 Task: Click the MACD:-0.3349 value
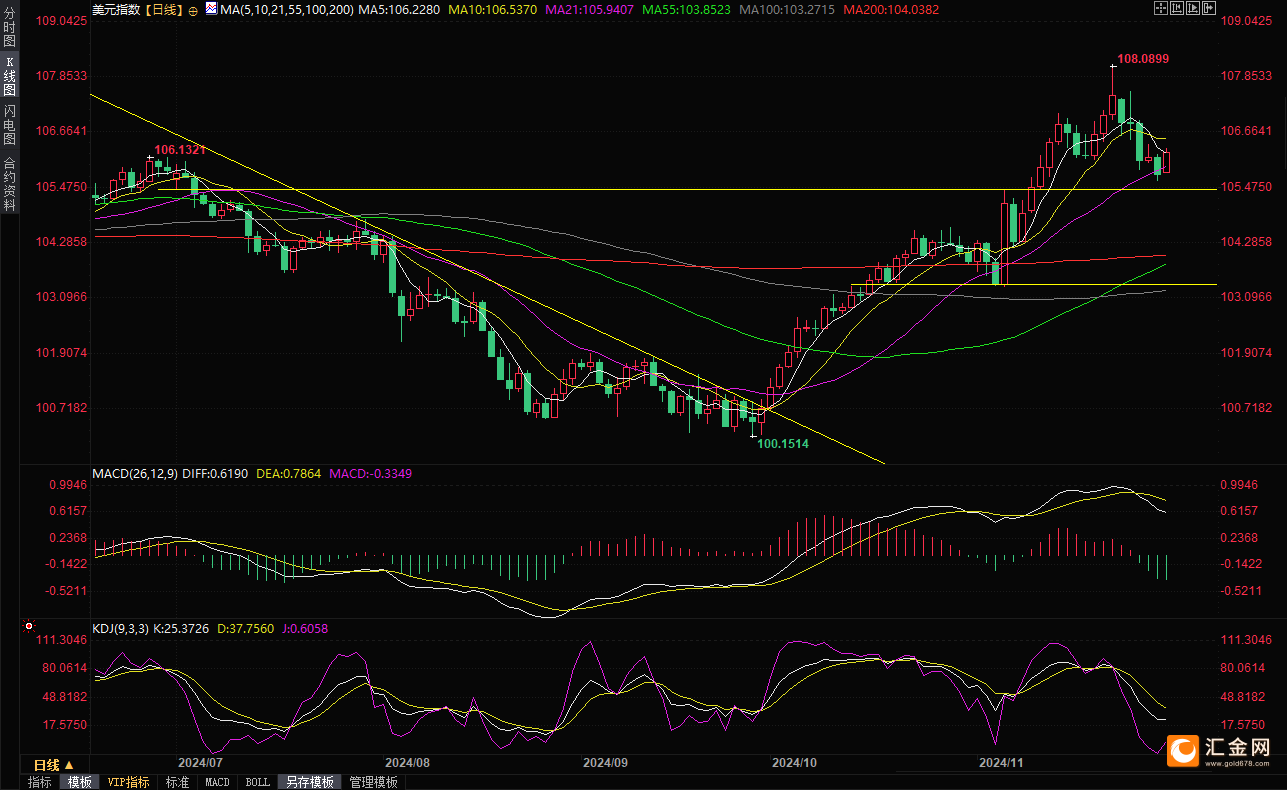tap(370, 473)
